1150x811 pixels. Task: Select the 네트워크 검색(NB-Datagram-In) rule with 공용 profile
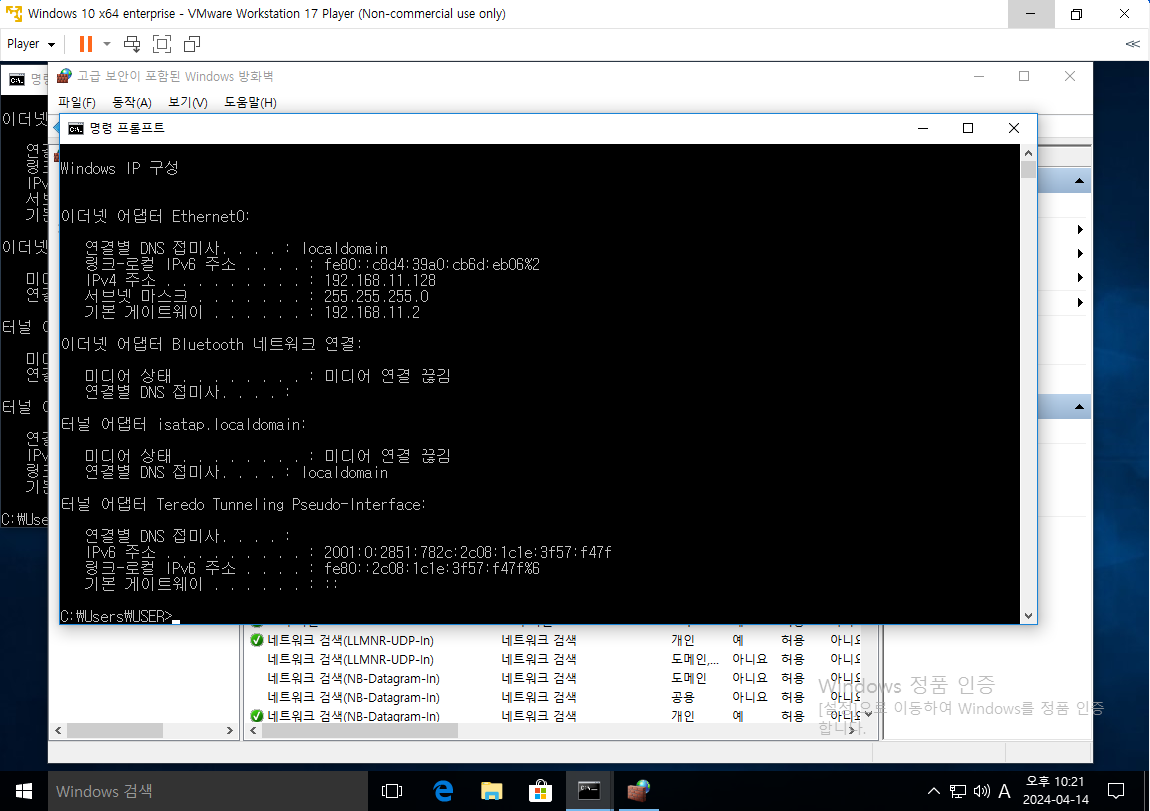tap(555, 697)
